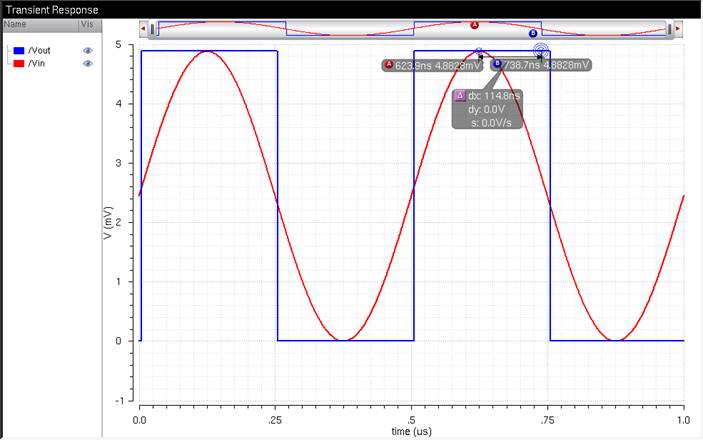Grab right handle of overview zoom range

click(669, 29)
